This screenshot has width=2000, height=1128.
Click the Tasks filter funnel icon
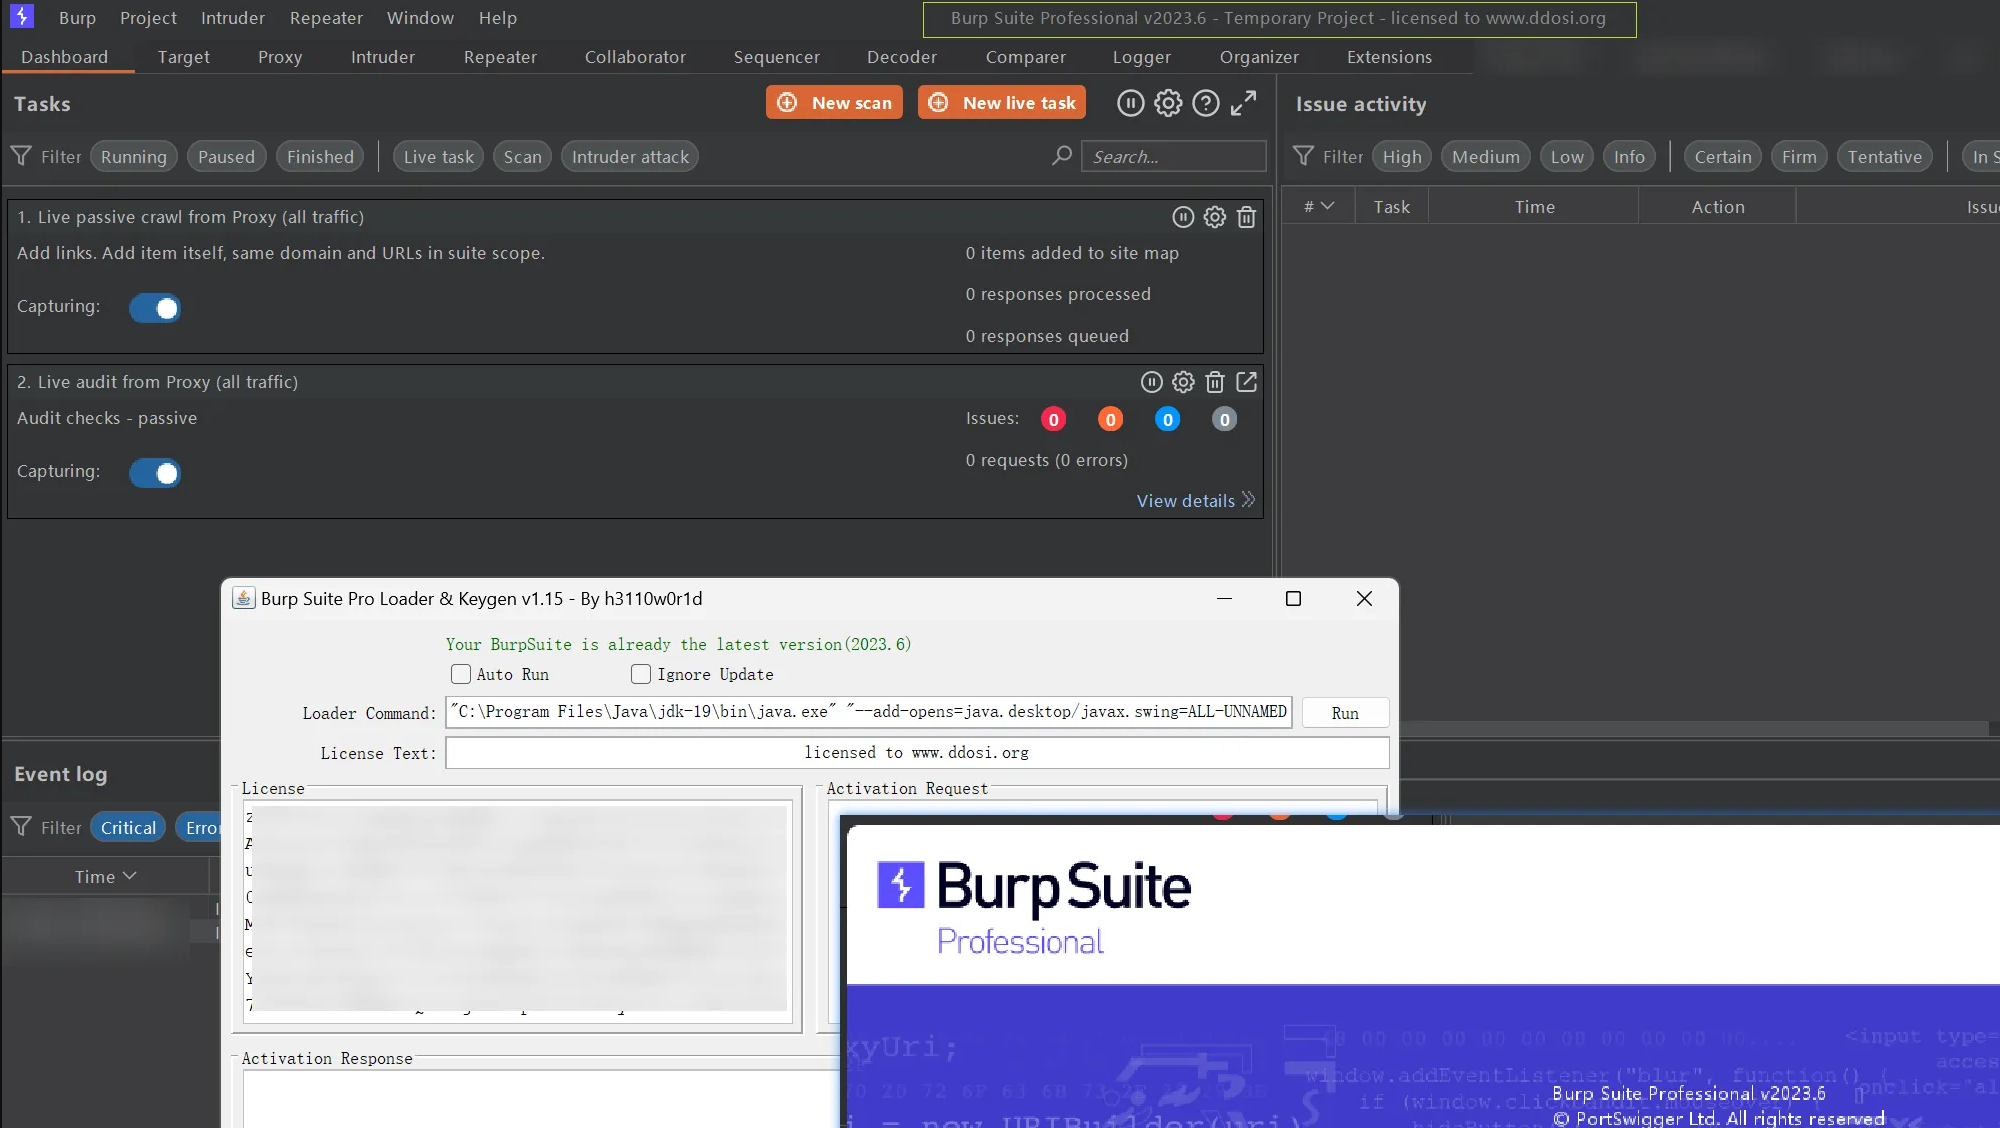pyautogui.click(x=21, y=156)
